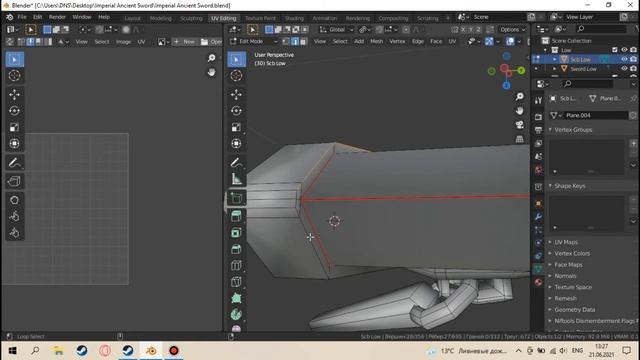Open Modifier properties wrench tab
The height and width of the screenshot is (360, 640).
[538, 216]
